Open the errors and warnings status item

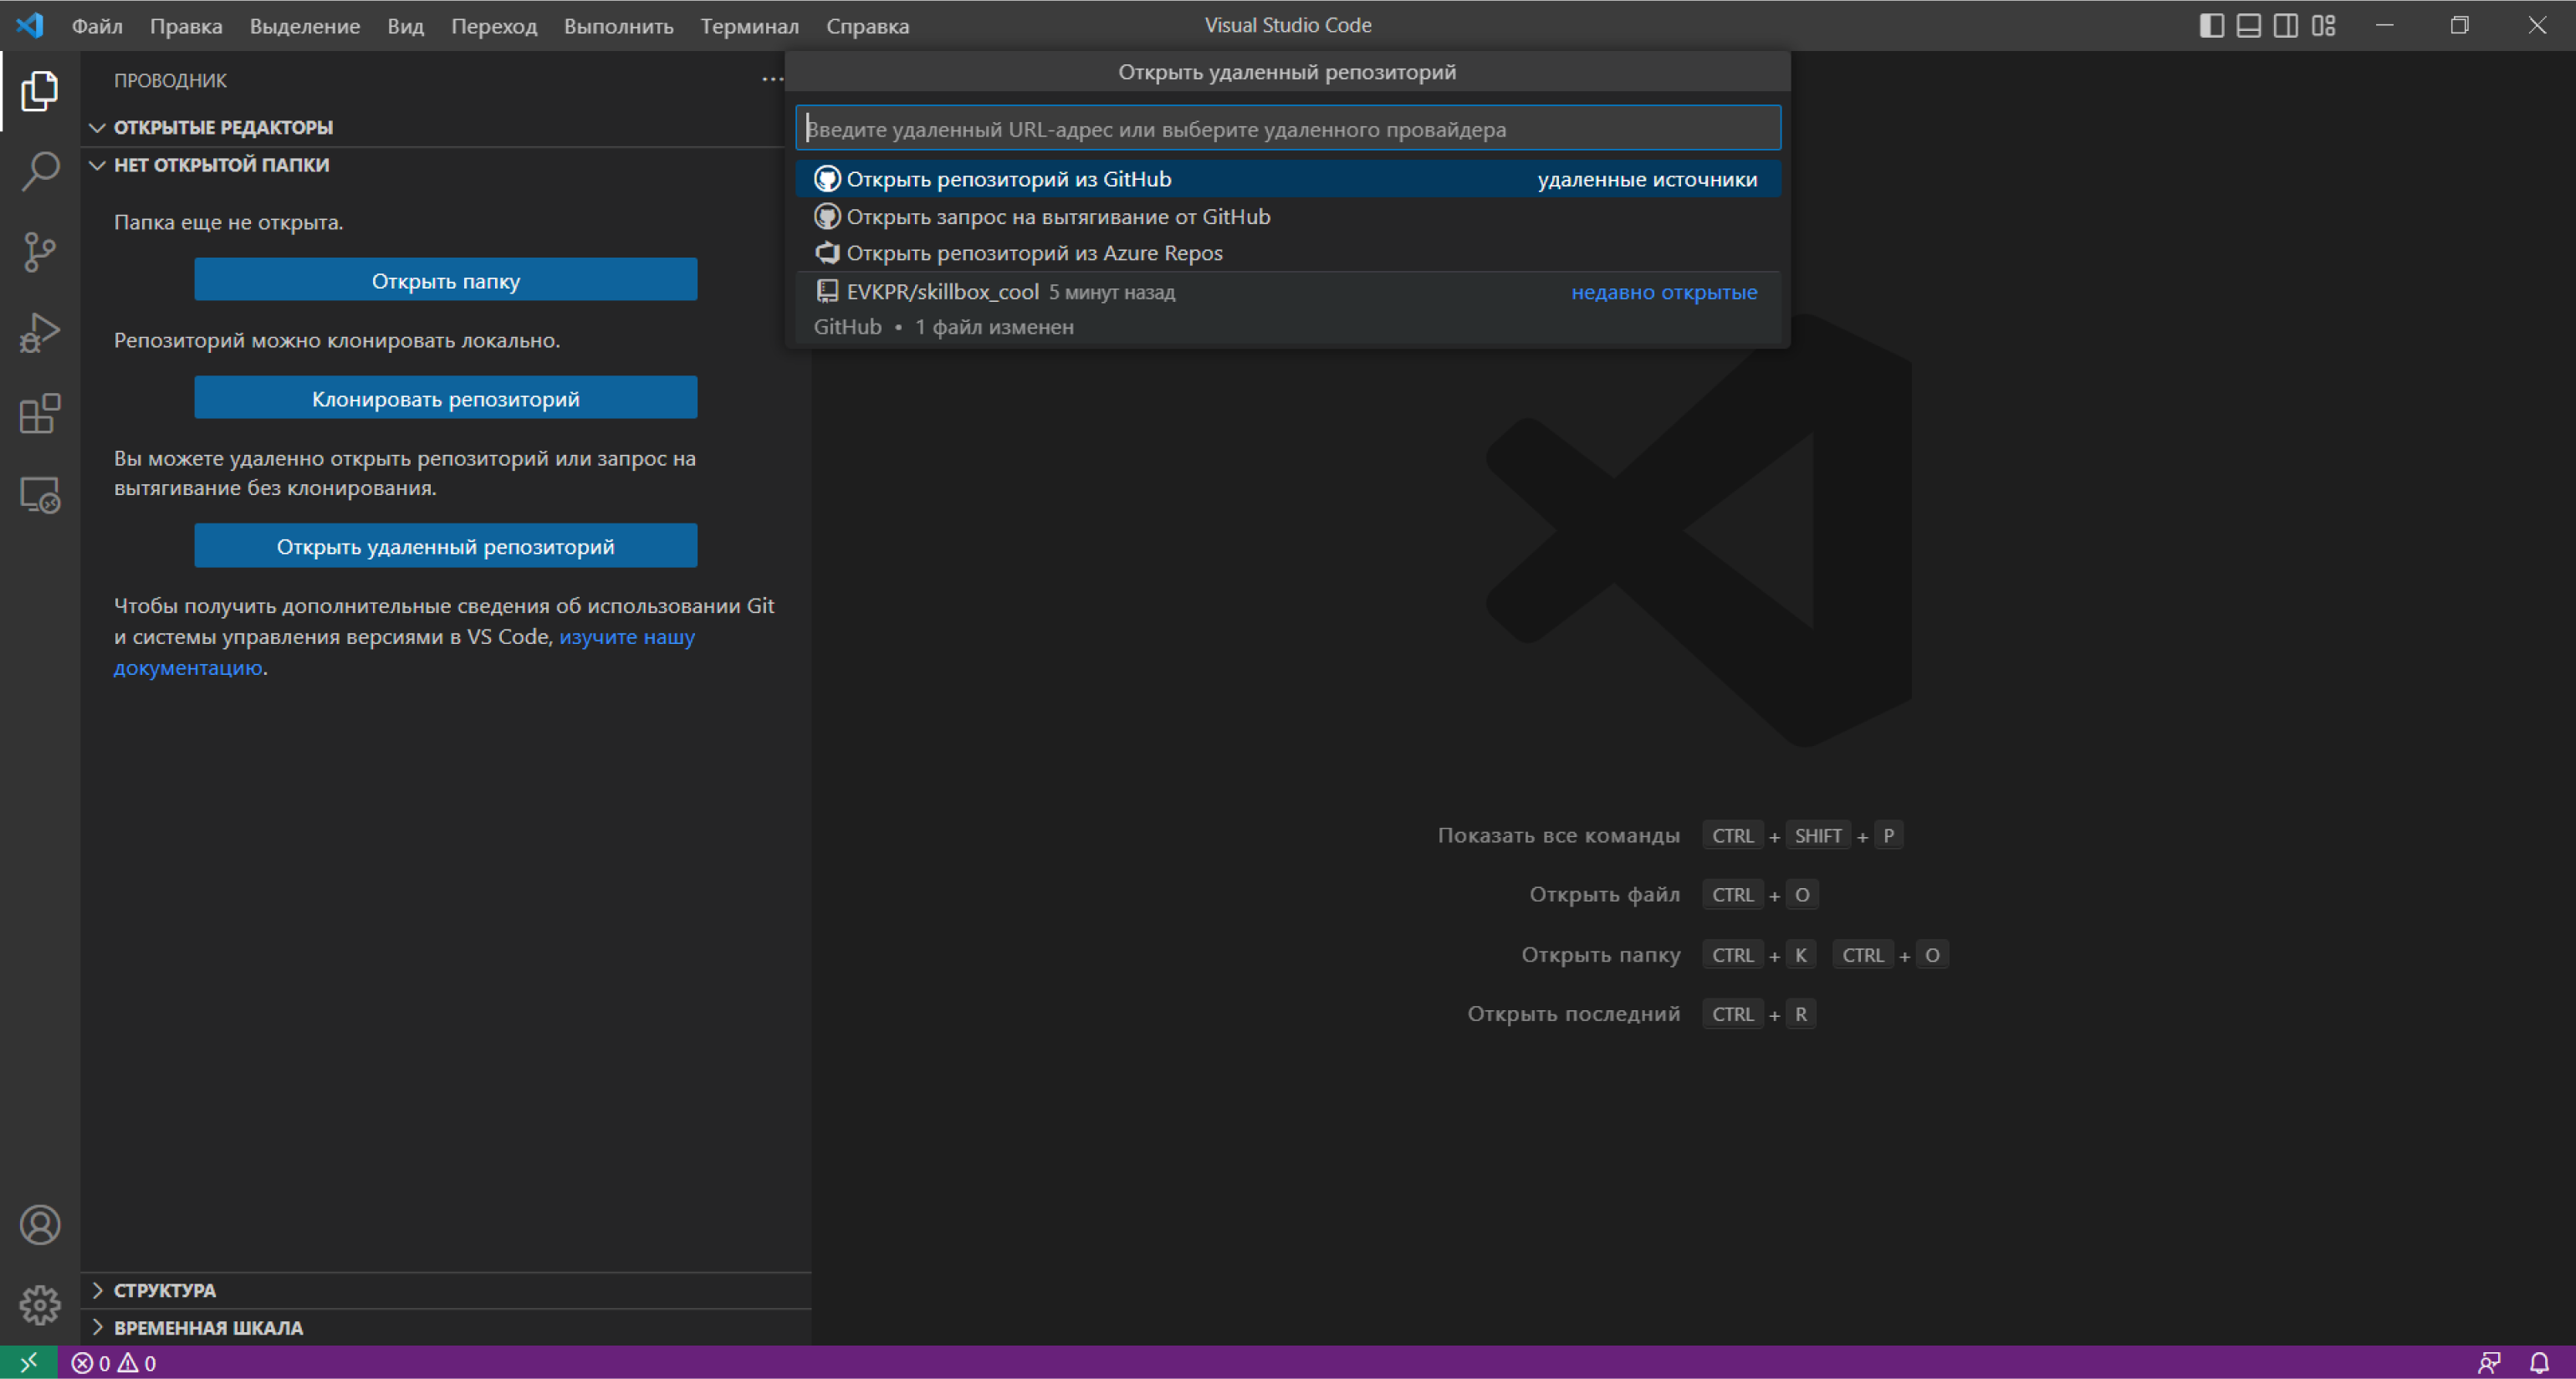point(114,1363)
